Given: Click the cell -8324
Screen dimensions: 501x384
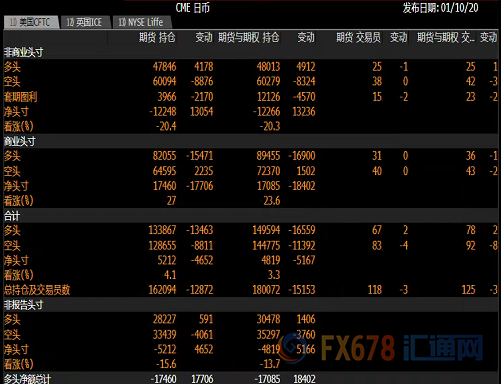Looking at the screenshot, I should (304, 81).
